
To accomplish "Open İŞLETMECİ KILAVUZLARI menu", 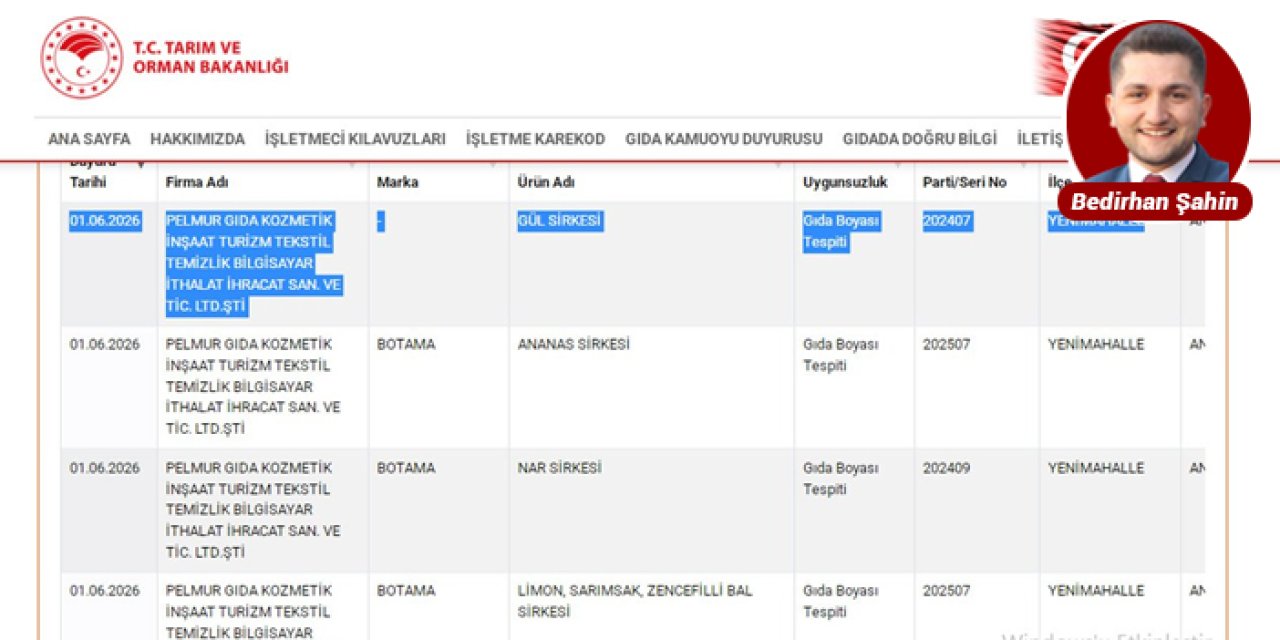I will [x=355, y=139].
